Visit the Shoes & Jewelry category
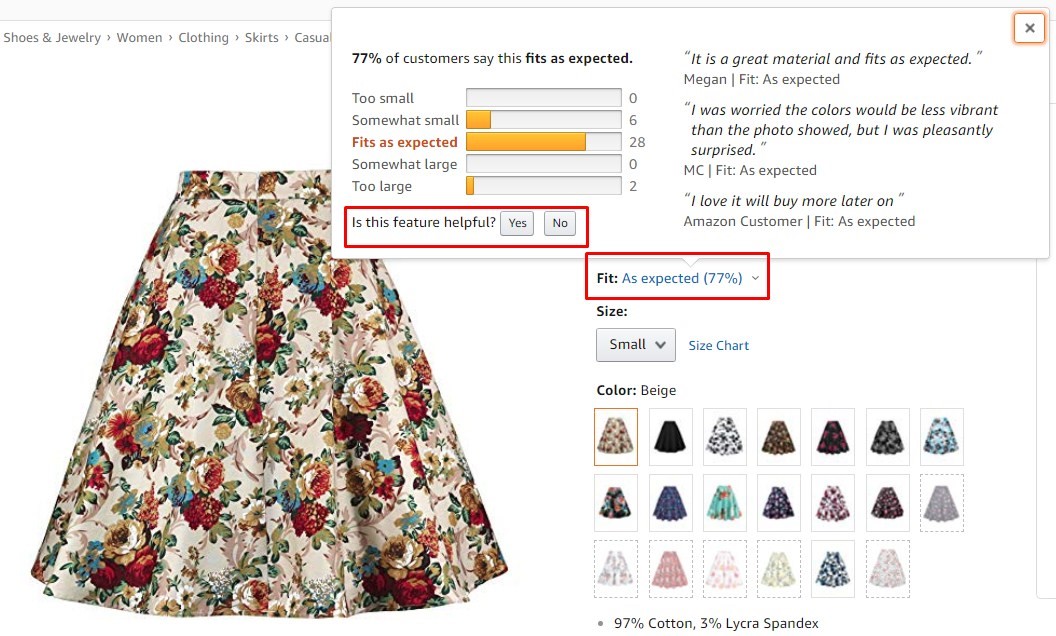 (52, 37)
